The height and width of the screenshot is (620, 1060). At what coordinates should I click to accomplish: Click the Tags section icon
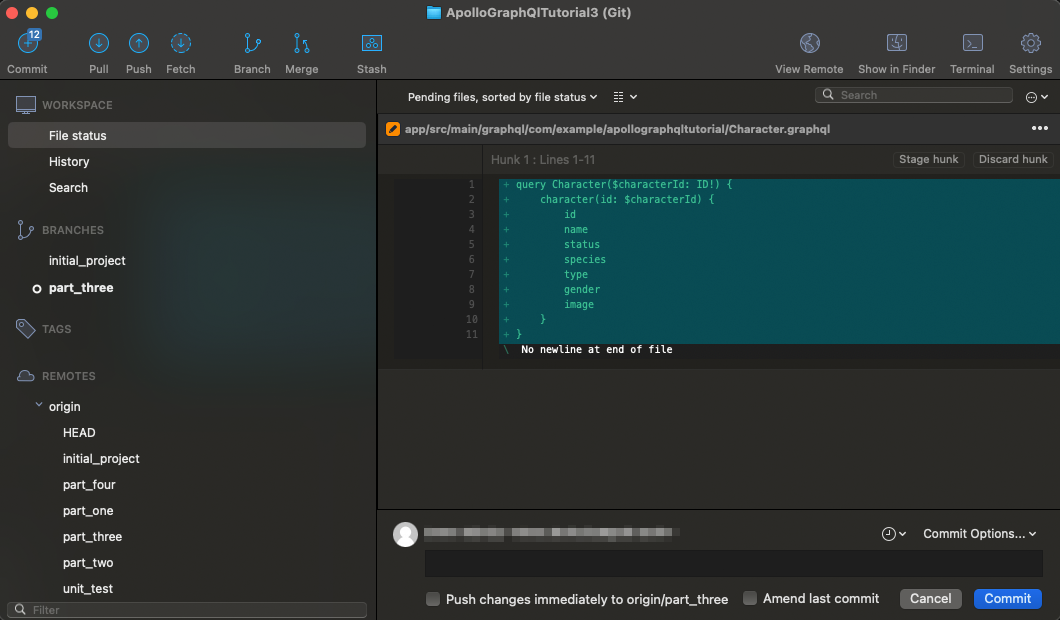point(25,329)
